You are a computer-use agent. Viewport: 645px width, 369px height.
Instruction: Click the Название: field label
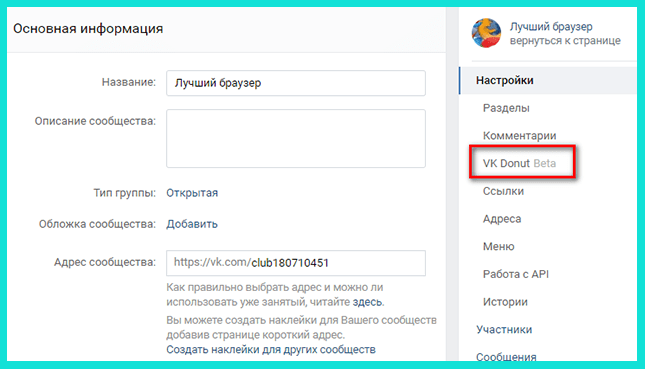click(129, 82)
